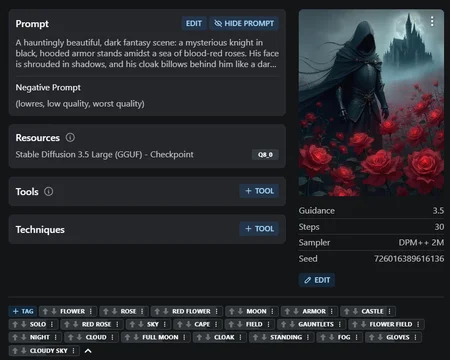Open the three-dot menu on the image
Screen dimensions: 450x360
[x=432, y=21]
